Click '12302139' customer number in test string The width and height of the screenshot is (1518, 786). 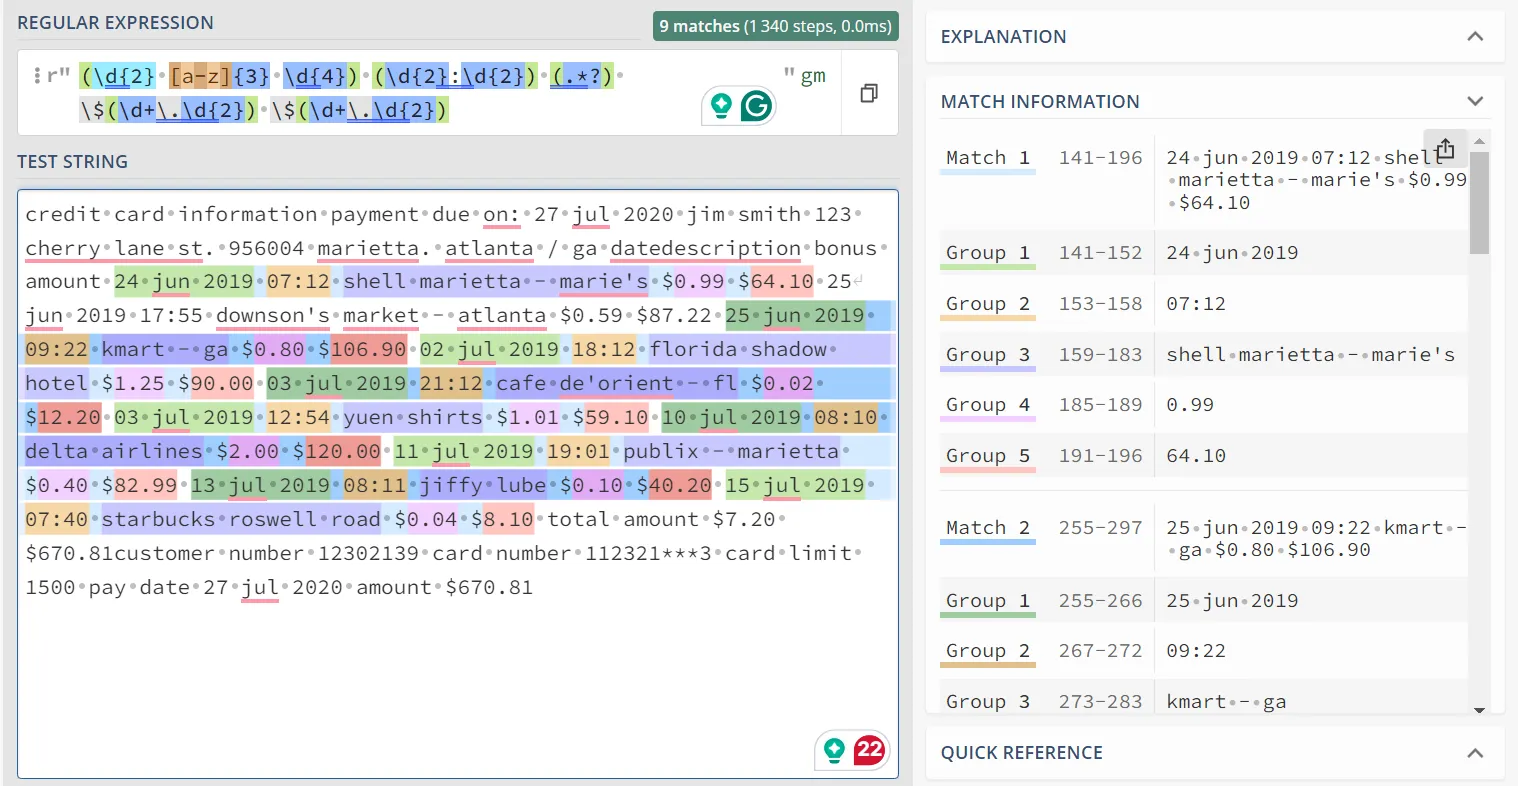pyautogui.click(x=369, y=554)
